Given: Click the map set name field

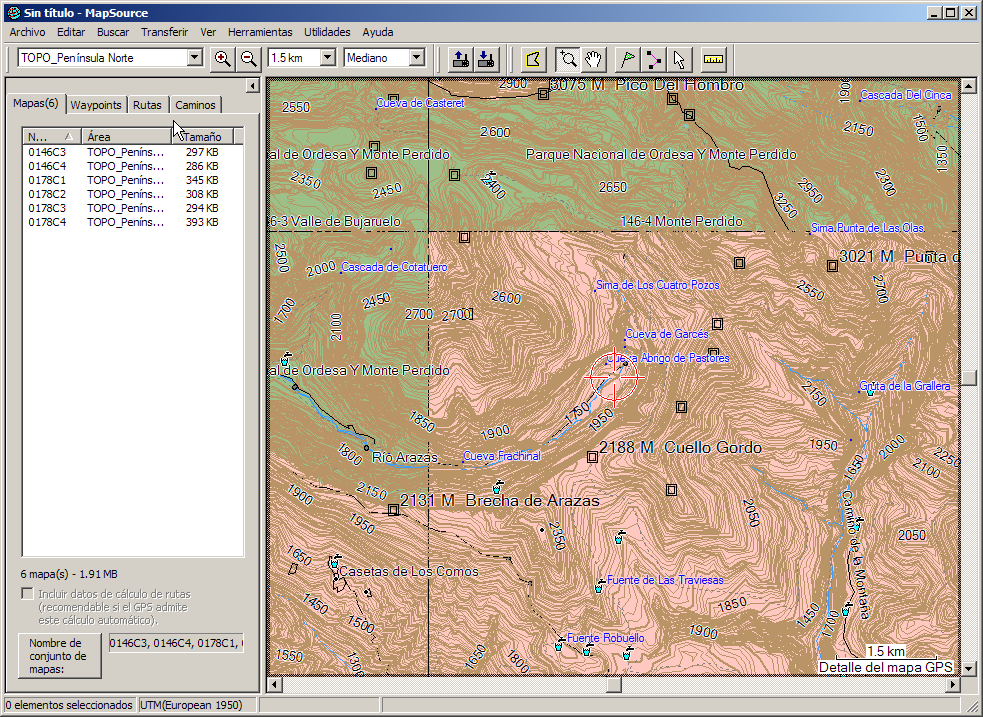Looking at the screenshot, I should click(177, 643).
